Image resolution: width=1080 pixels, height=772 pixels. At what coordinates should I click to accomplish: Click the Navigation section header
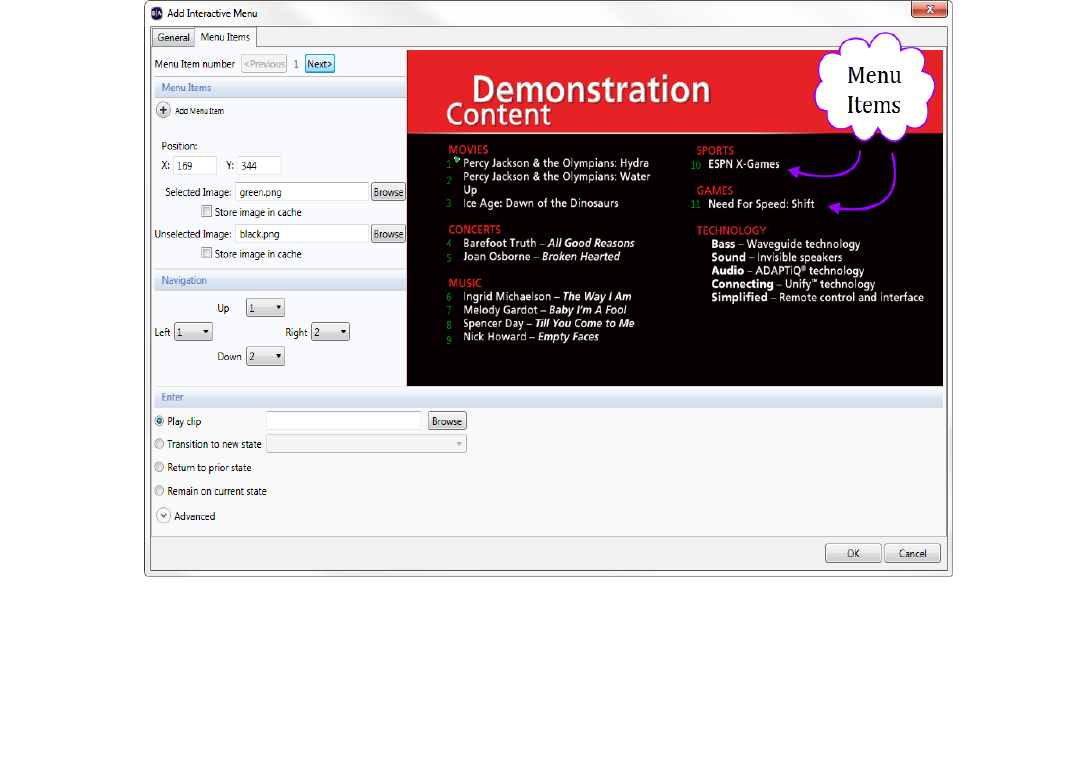280,280
